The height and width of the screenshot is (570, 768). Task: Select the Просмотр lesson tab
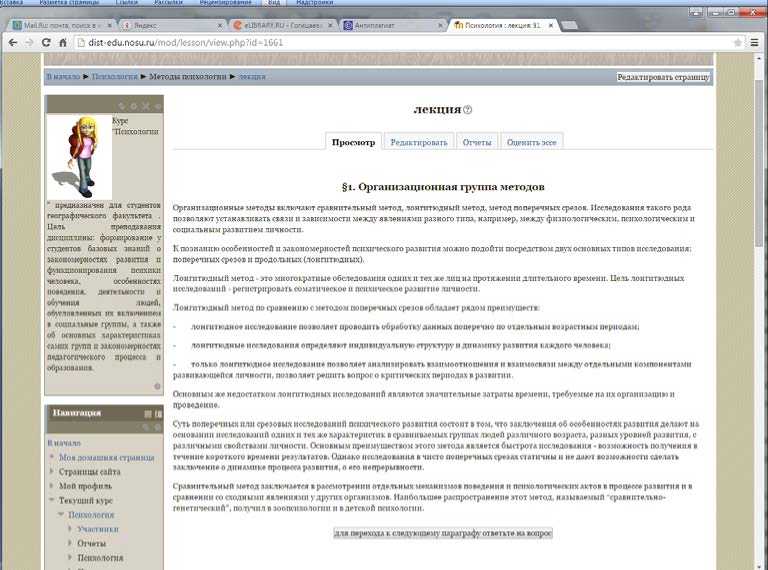353,142
